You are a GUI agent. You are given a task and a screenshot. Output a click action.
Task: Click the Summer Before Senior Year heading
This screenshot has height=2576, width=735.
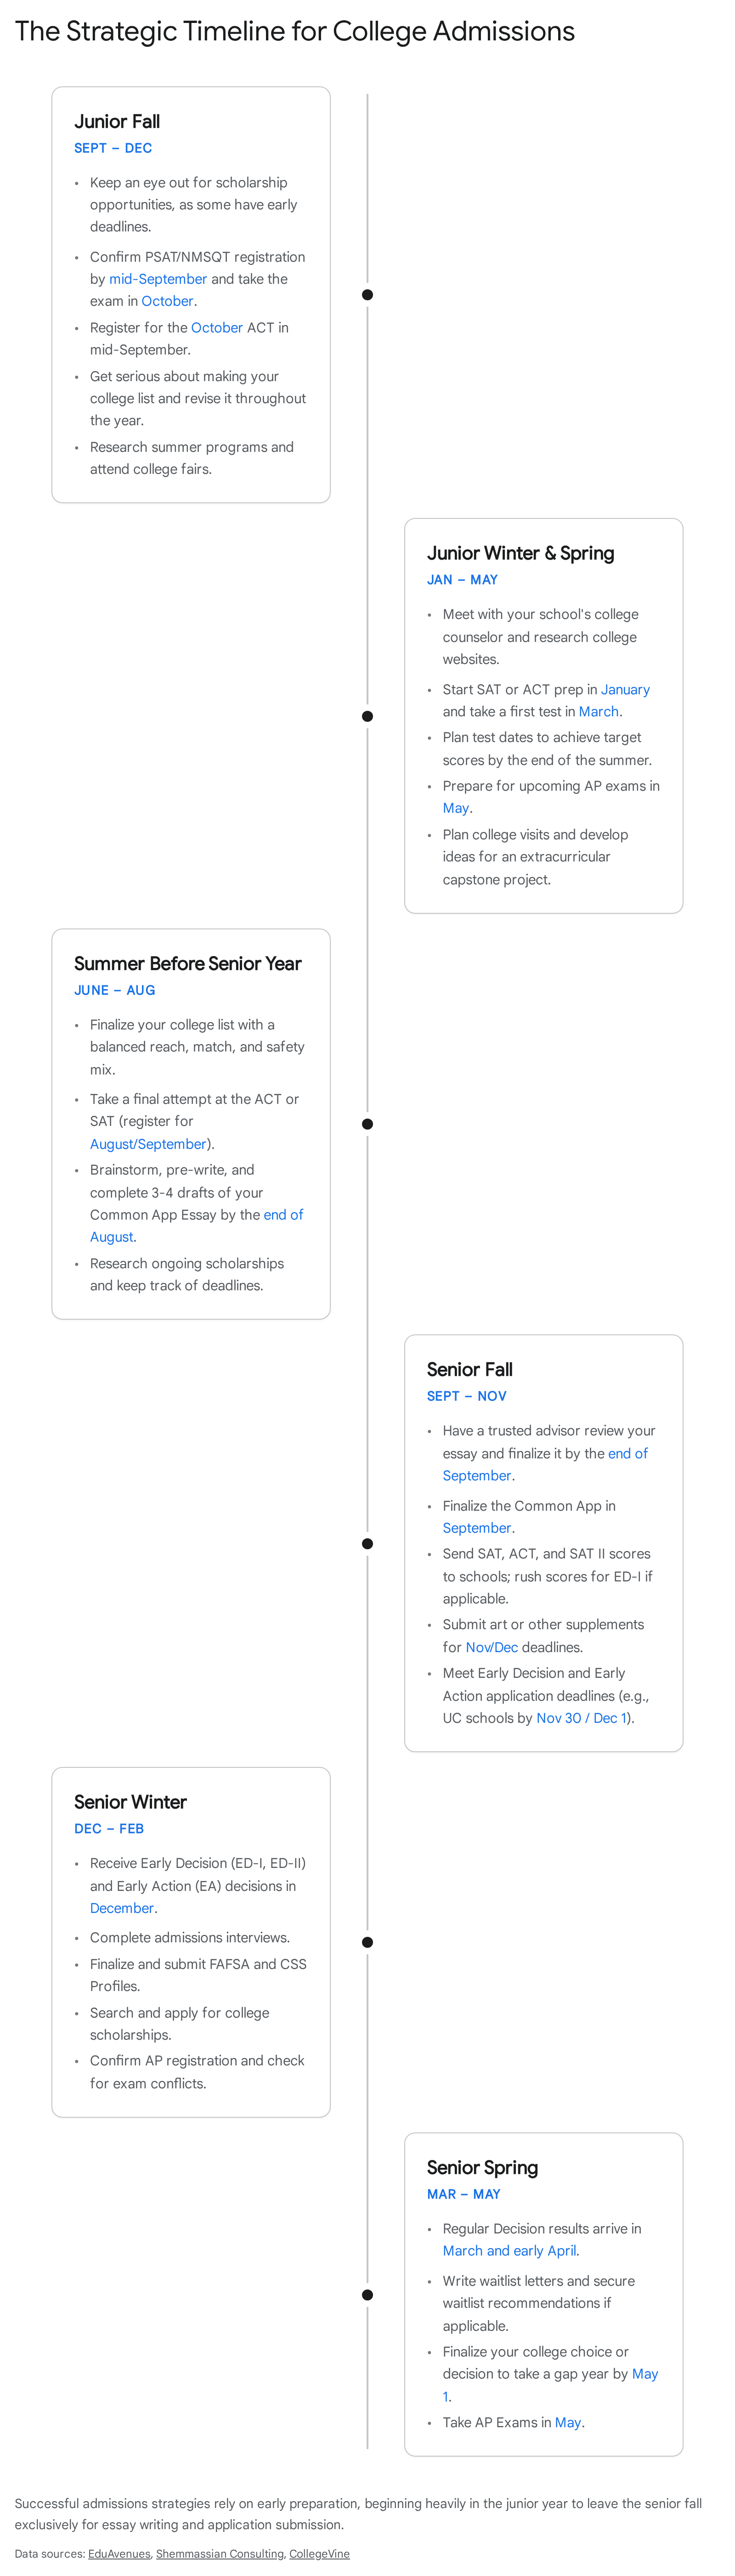[x=187, y=963]
